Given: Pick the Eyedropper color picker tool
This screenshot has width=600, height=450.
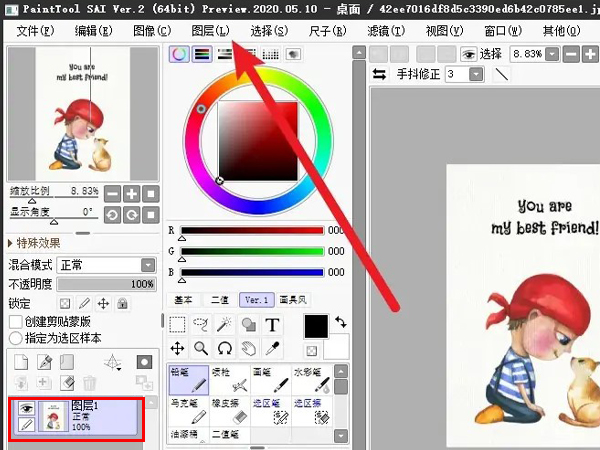Looking at the screenshot, I should [x=272, y=348].
